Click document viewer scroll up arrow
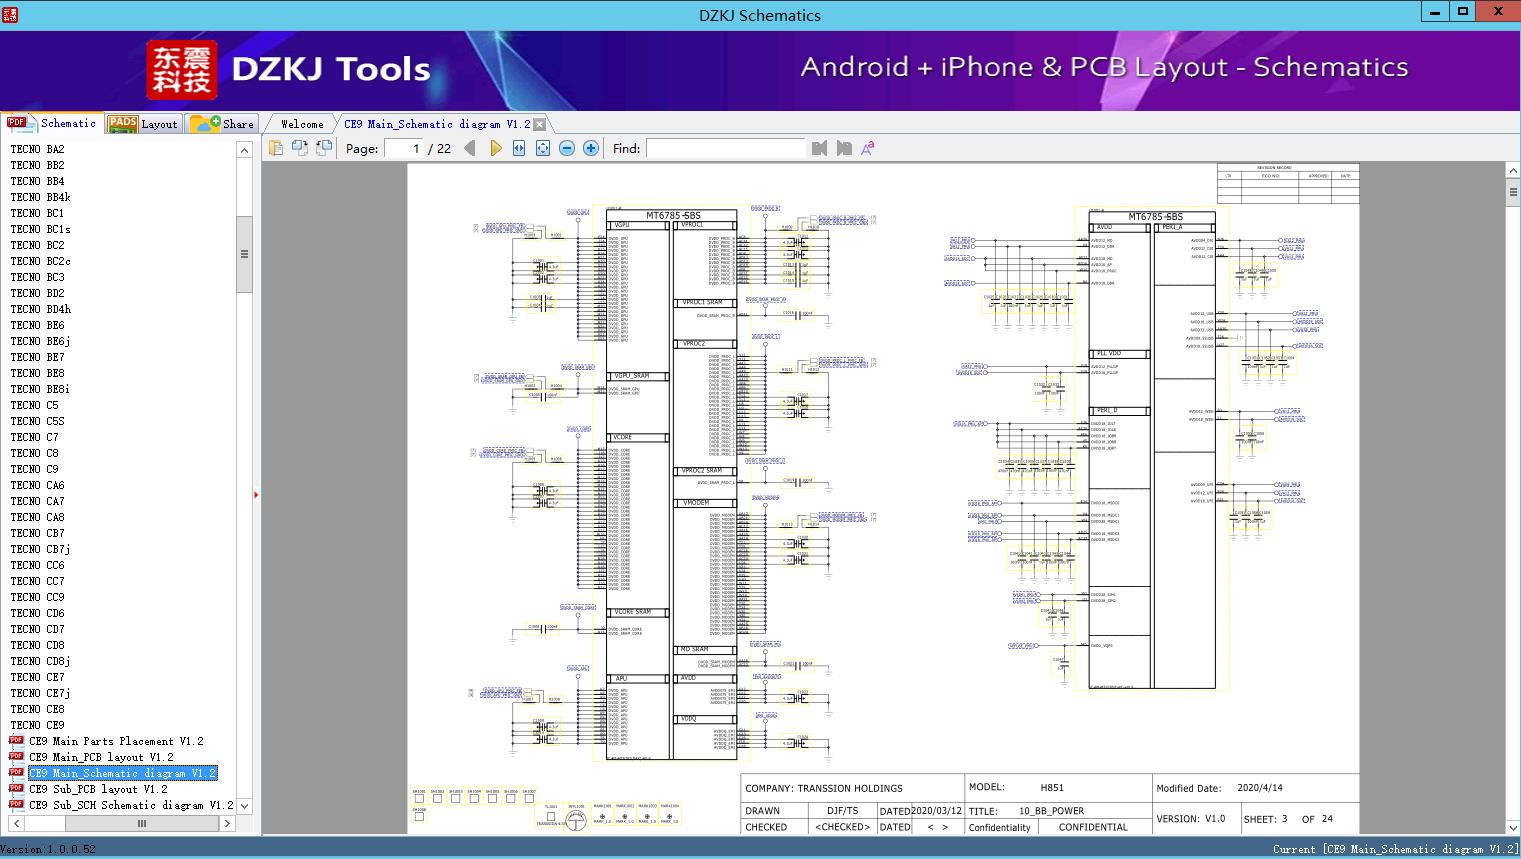Screen dimensions: 1521x859 (1513, 172)
